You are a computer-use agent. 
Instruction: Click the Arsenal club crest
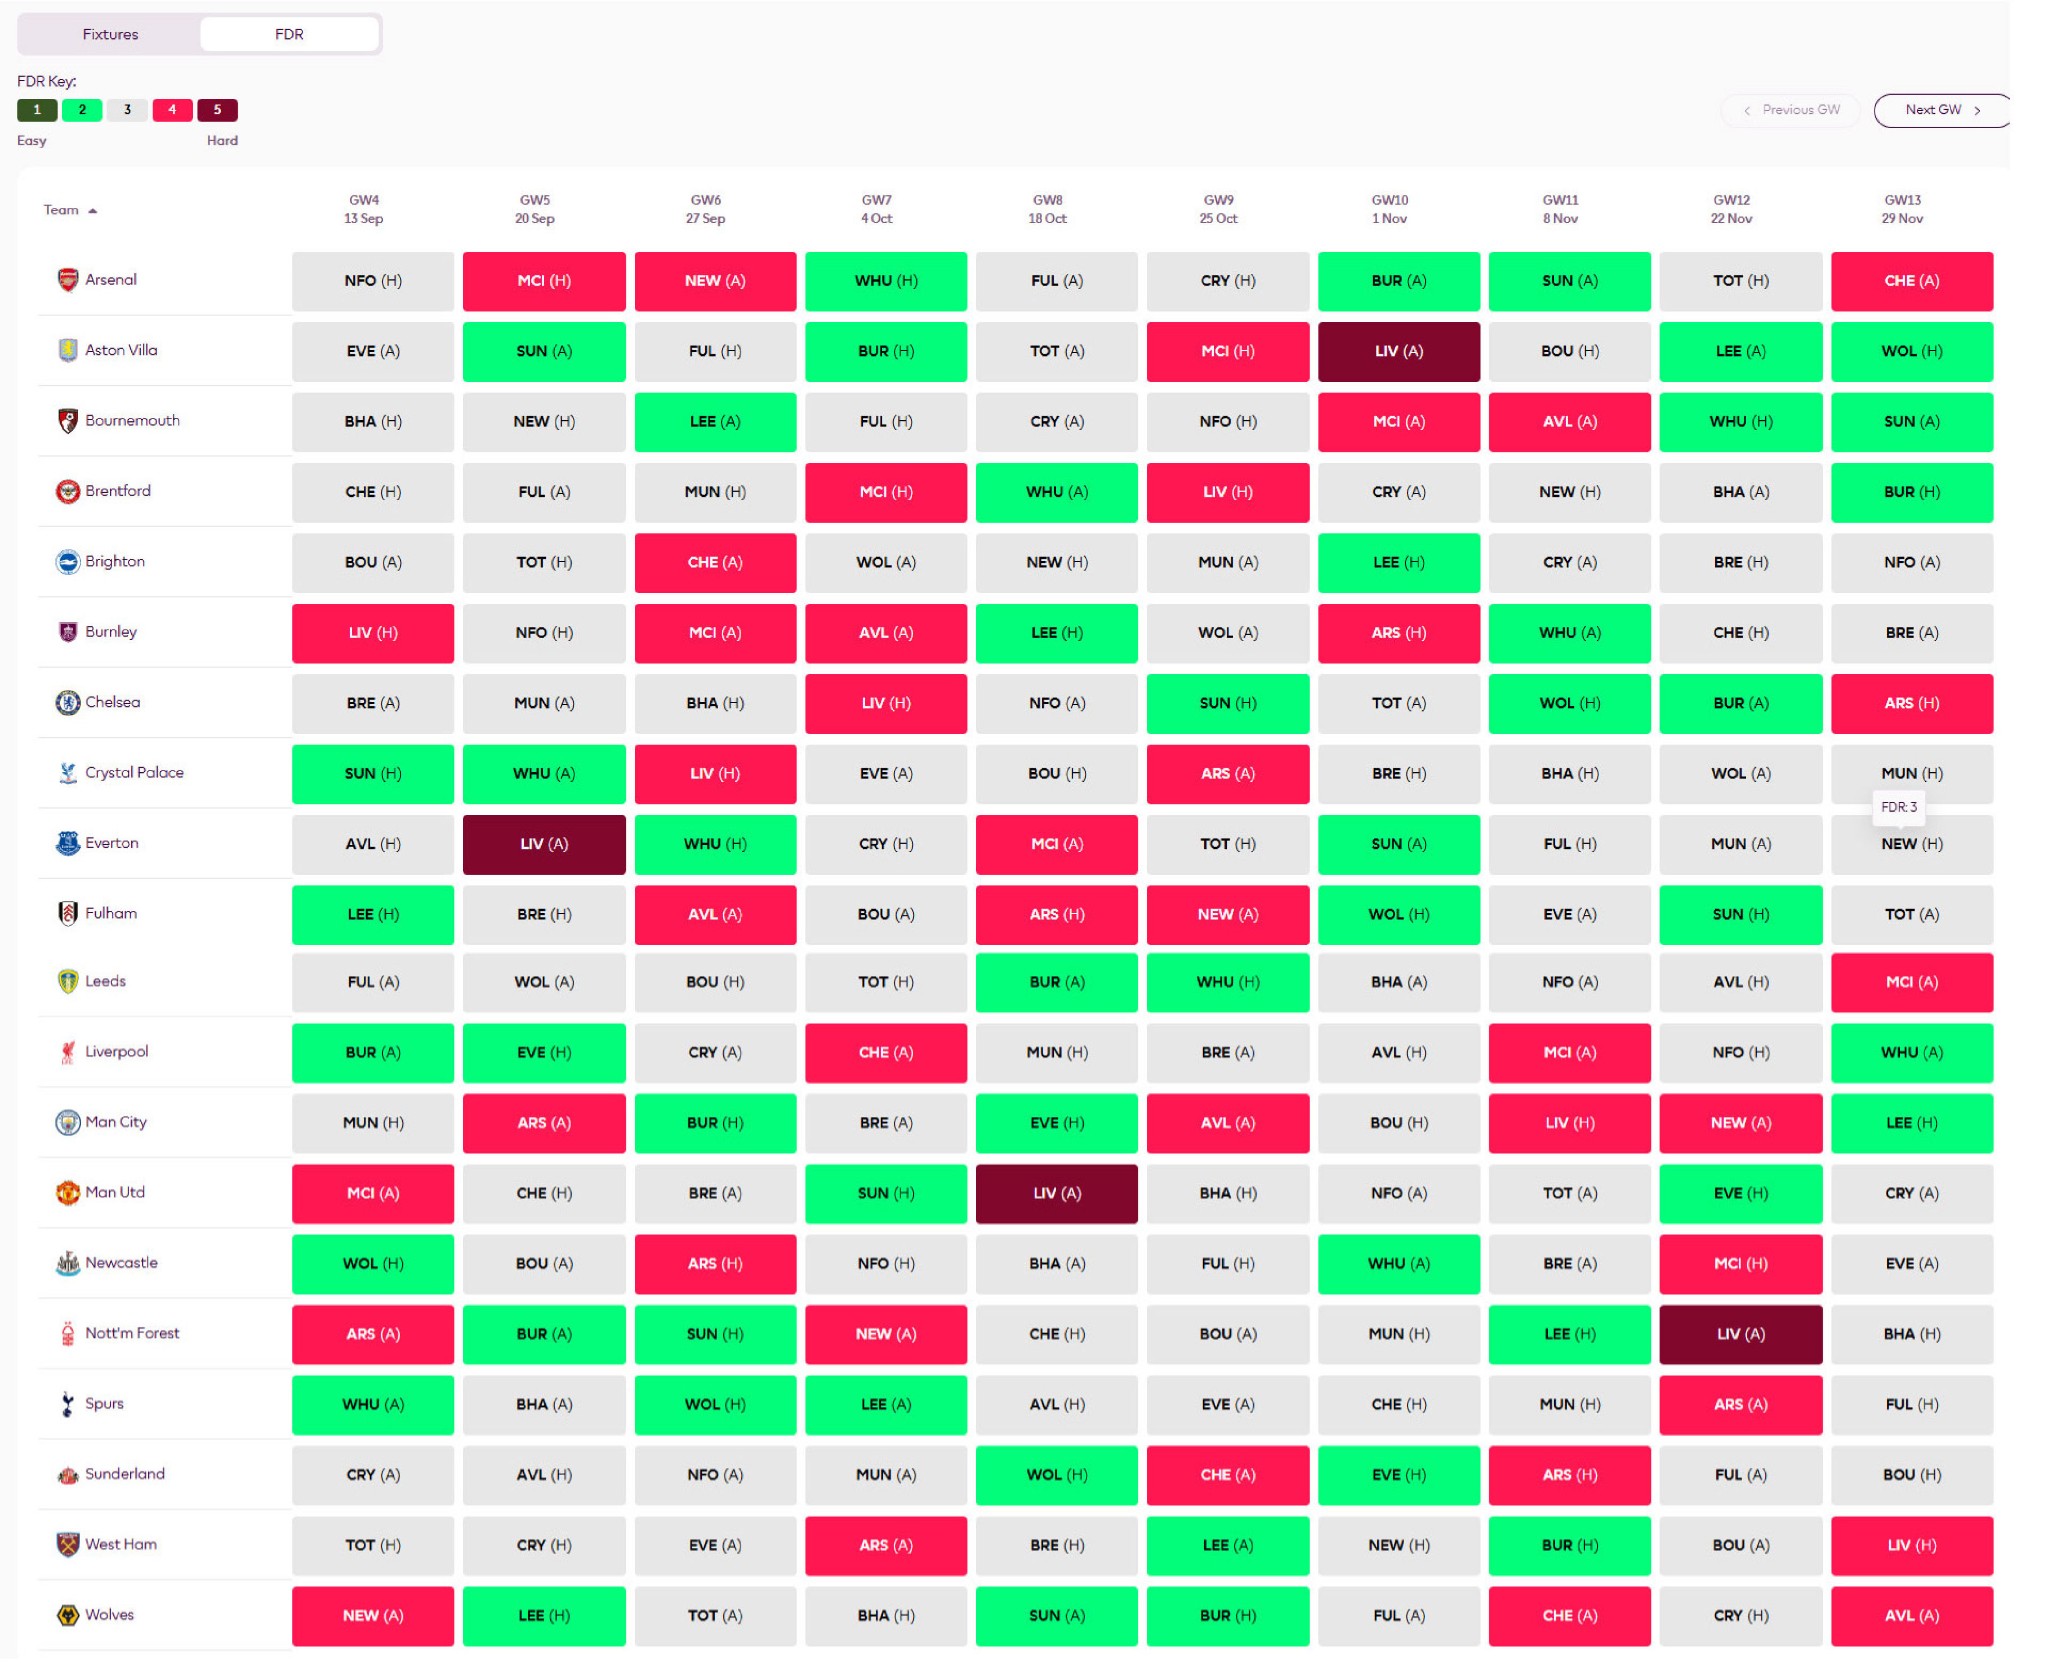pyautogui.click(x=67, y=280)
